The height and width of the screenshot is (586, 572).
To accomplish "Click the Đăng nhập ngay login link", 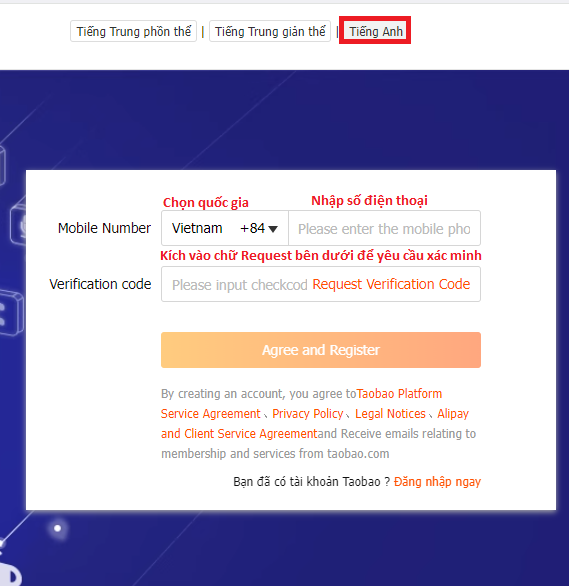I will pos(437,482).
